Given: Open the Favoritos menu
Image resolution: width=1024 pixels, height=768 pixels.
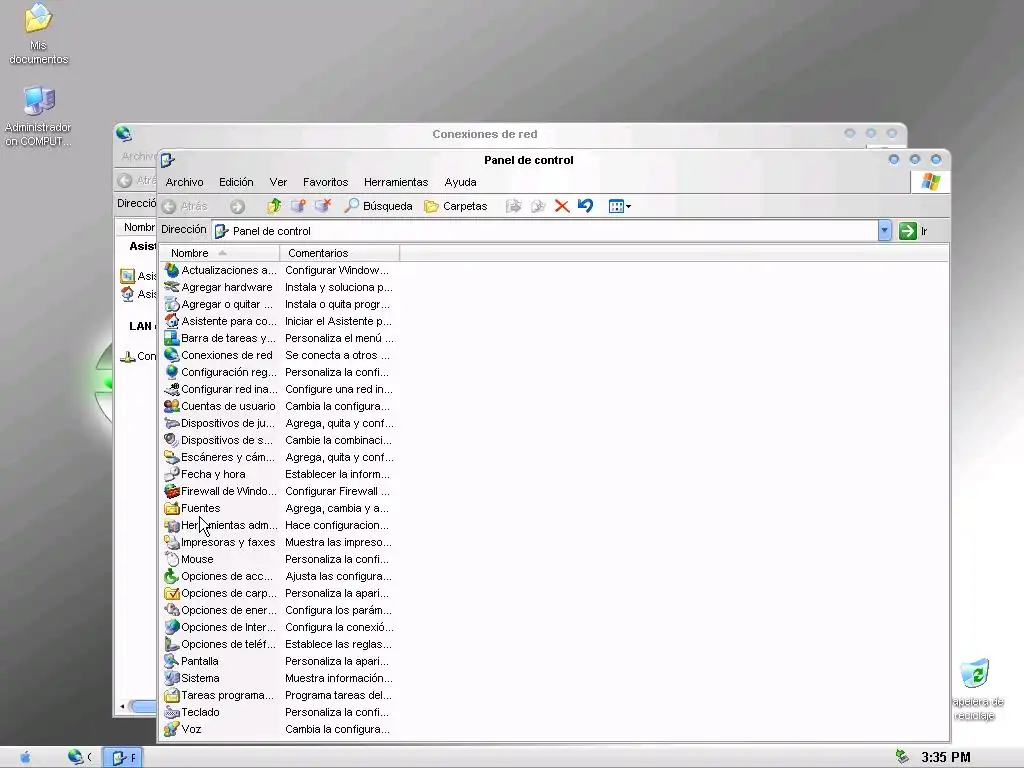Looking at the screenshot, I should [325, 182].
